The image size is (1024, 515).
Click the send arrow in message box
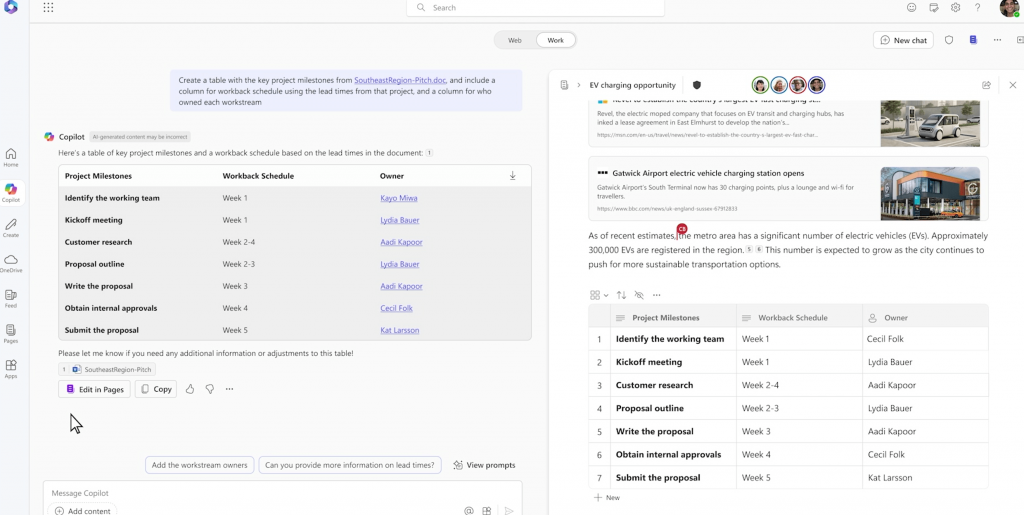(509, 511)
